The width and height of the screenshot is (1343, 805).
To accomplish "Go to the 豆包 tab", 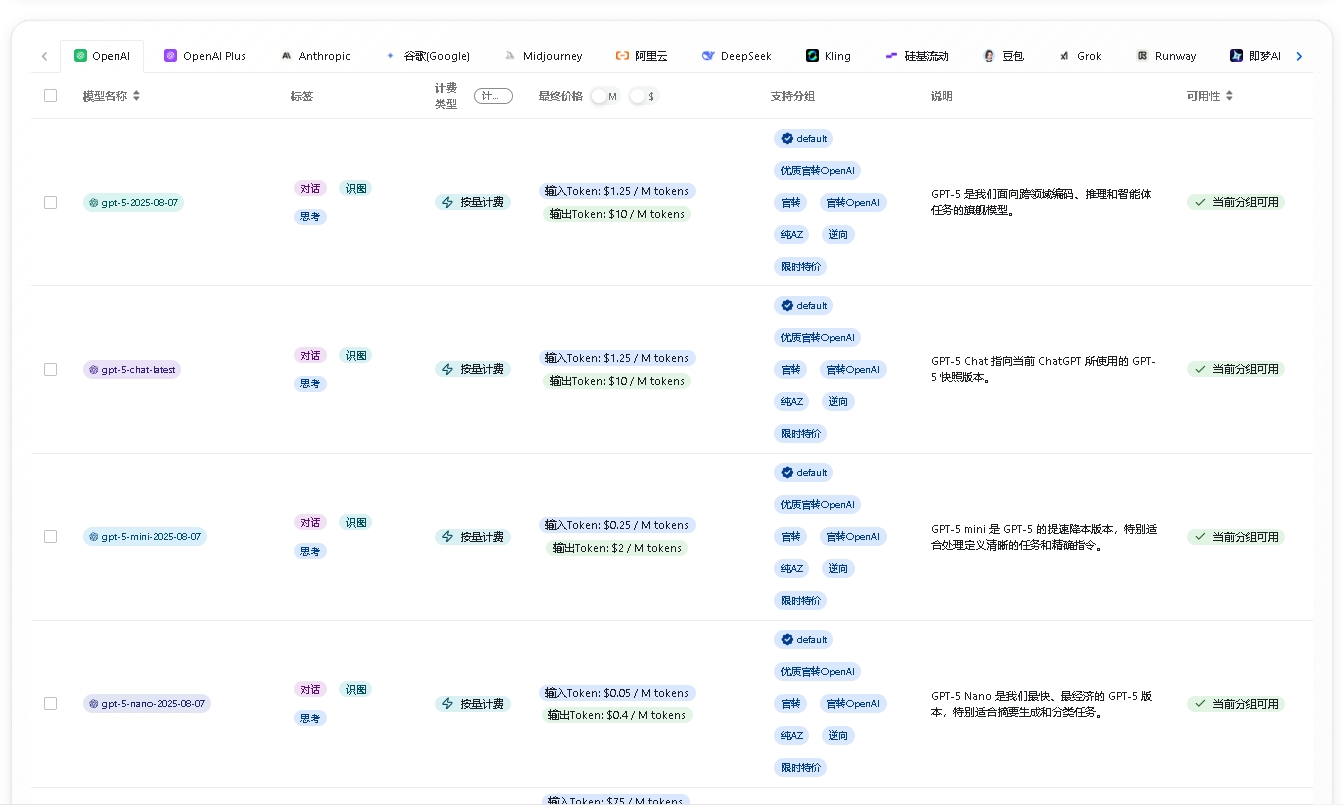I will pos(1003,56).
